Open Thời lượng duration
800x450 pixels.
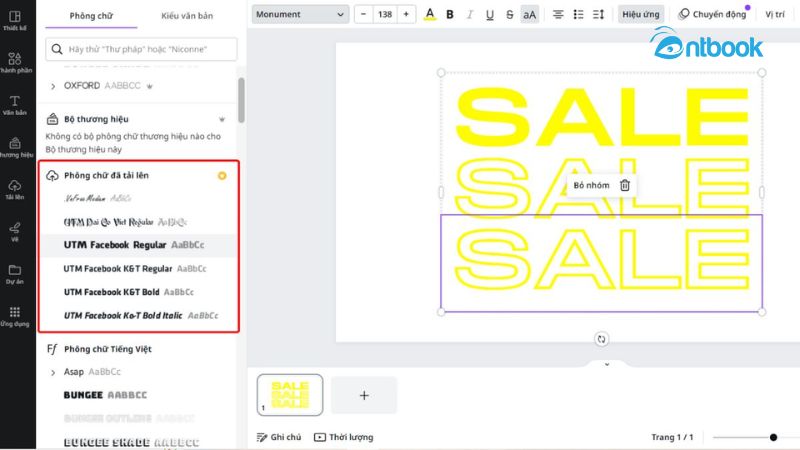pos(343,437)
